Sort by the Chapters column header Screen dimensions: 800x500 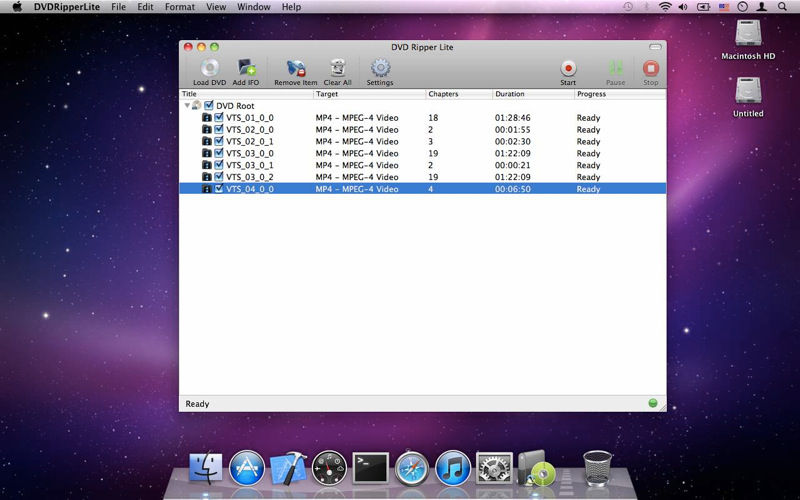(459, 94)
